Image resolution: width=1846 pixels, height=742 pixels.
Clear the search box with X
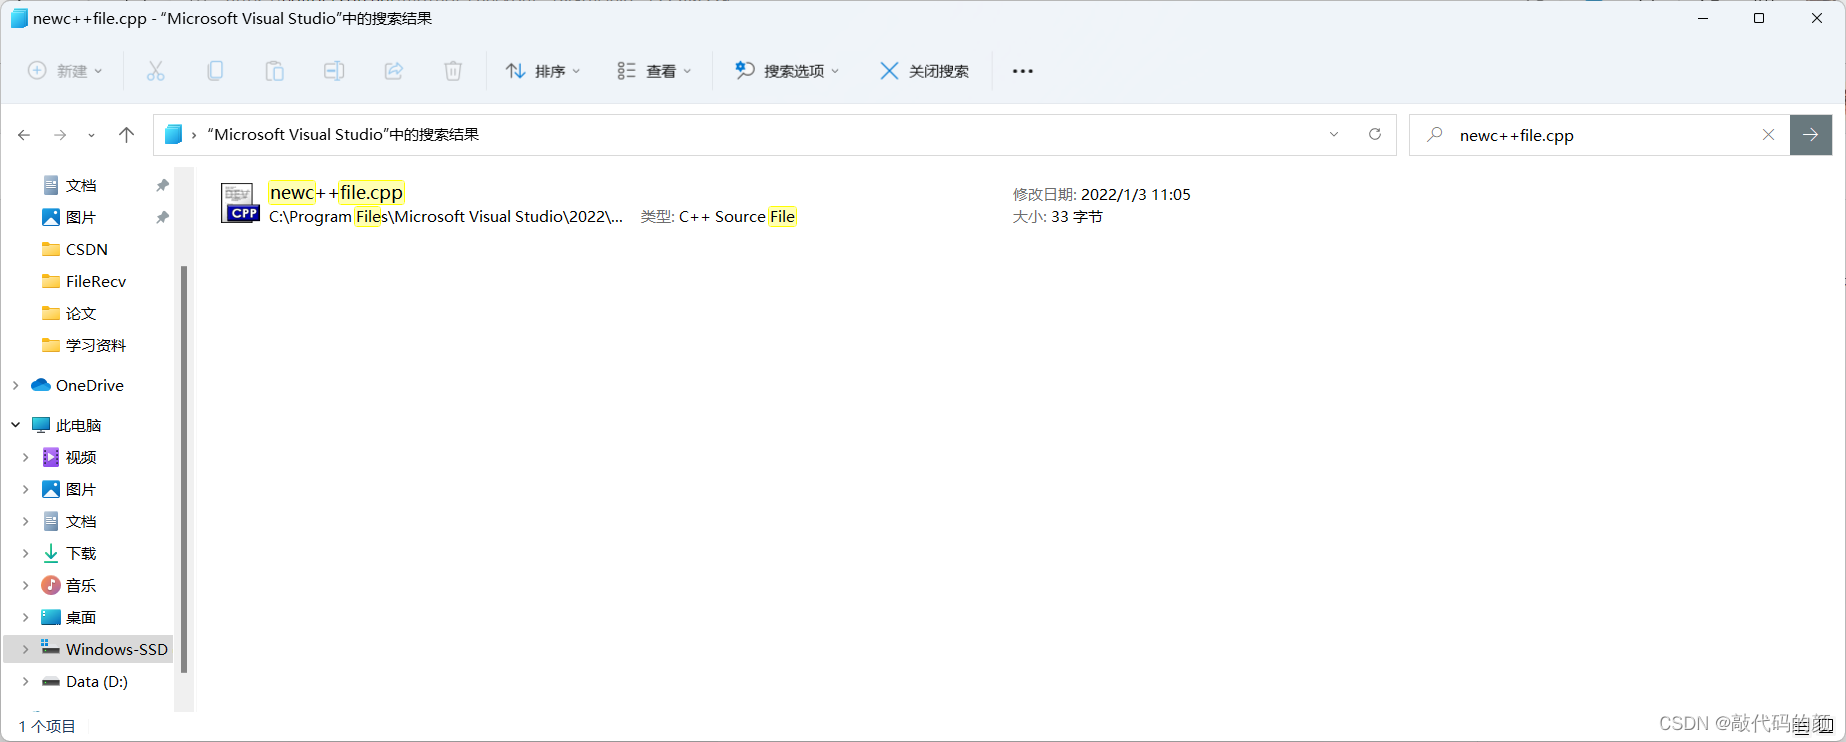(1768, 135)
